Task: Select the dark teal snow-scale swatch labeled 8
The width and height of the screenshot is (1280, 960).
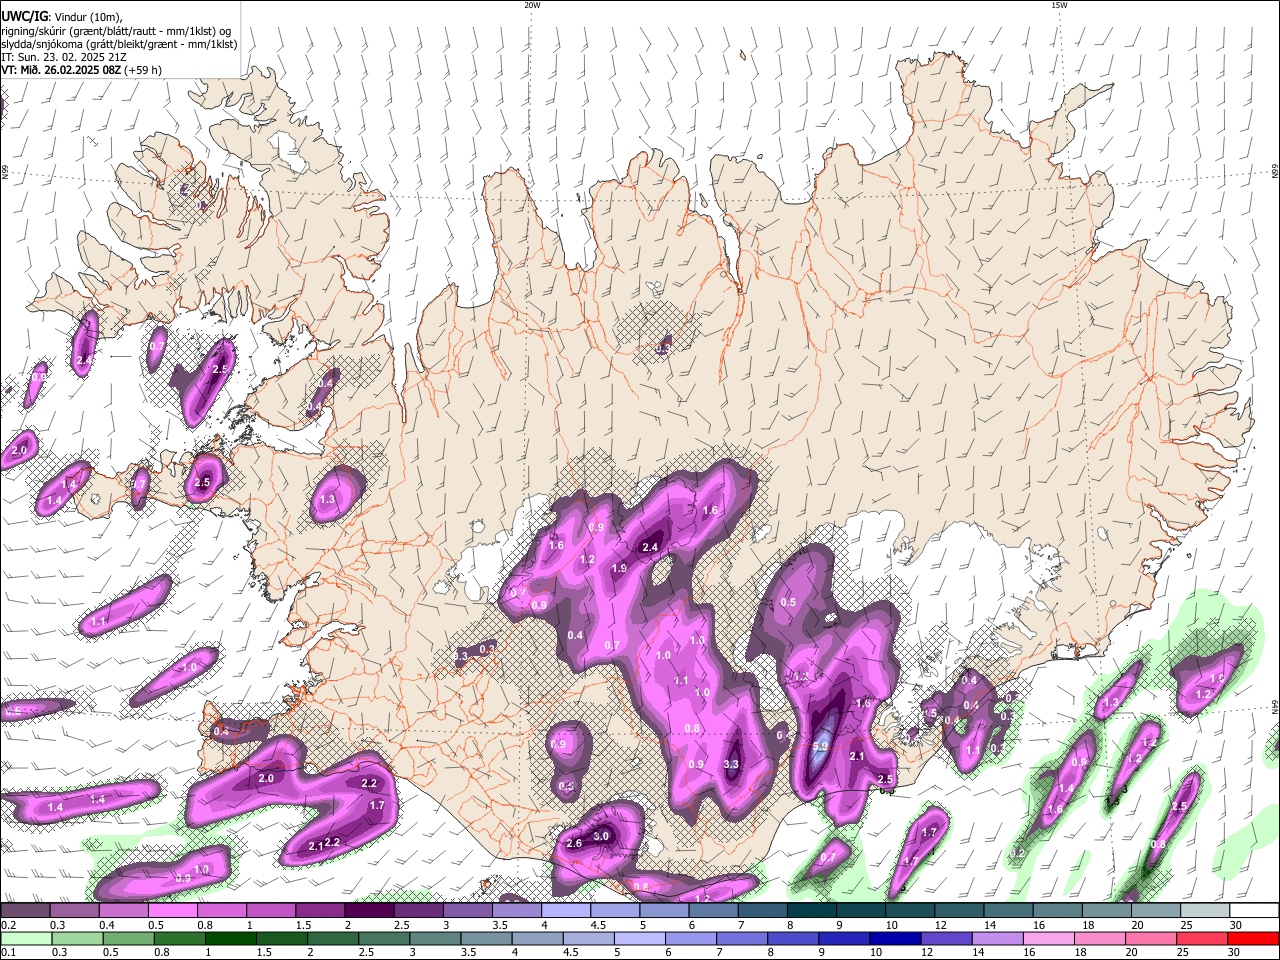Action: pos(811,911)
